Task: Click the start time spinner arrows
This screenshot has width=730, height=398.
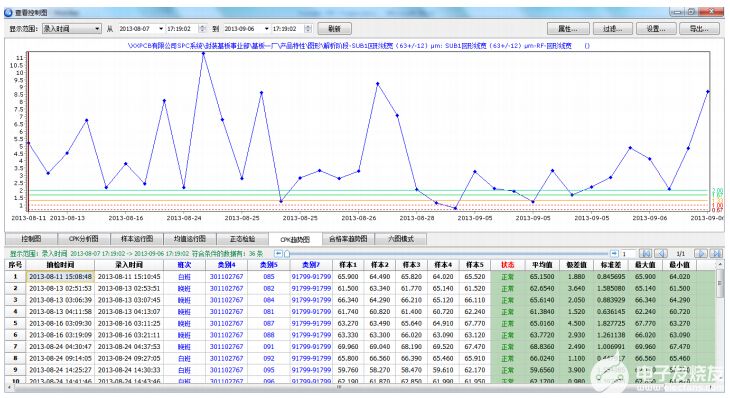Action: 203,29
